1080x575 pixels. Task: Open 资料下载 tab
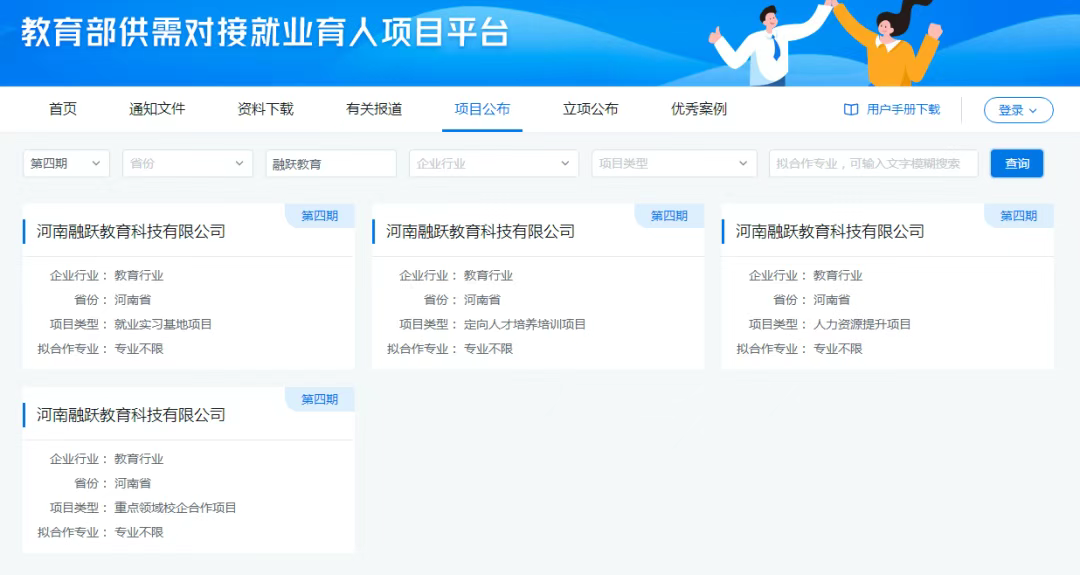pos(265,109)
